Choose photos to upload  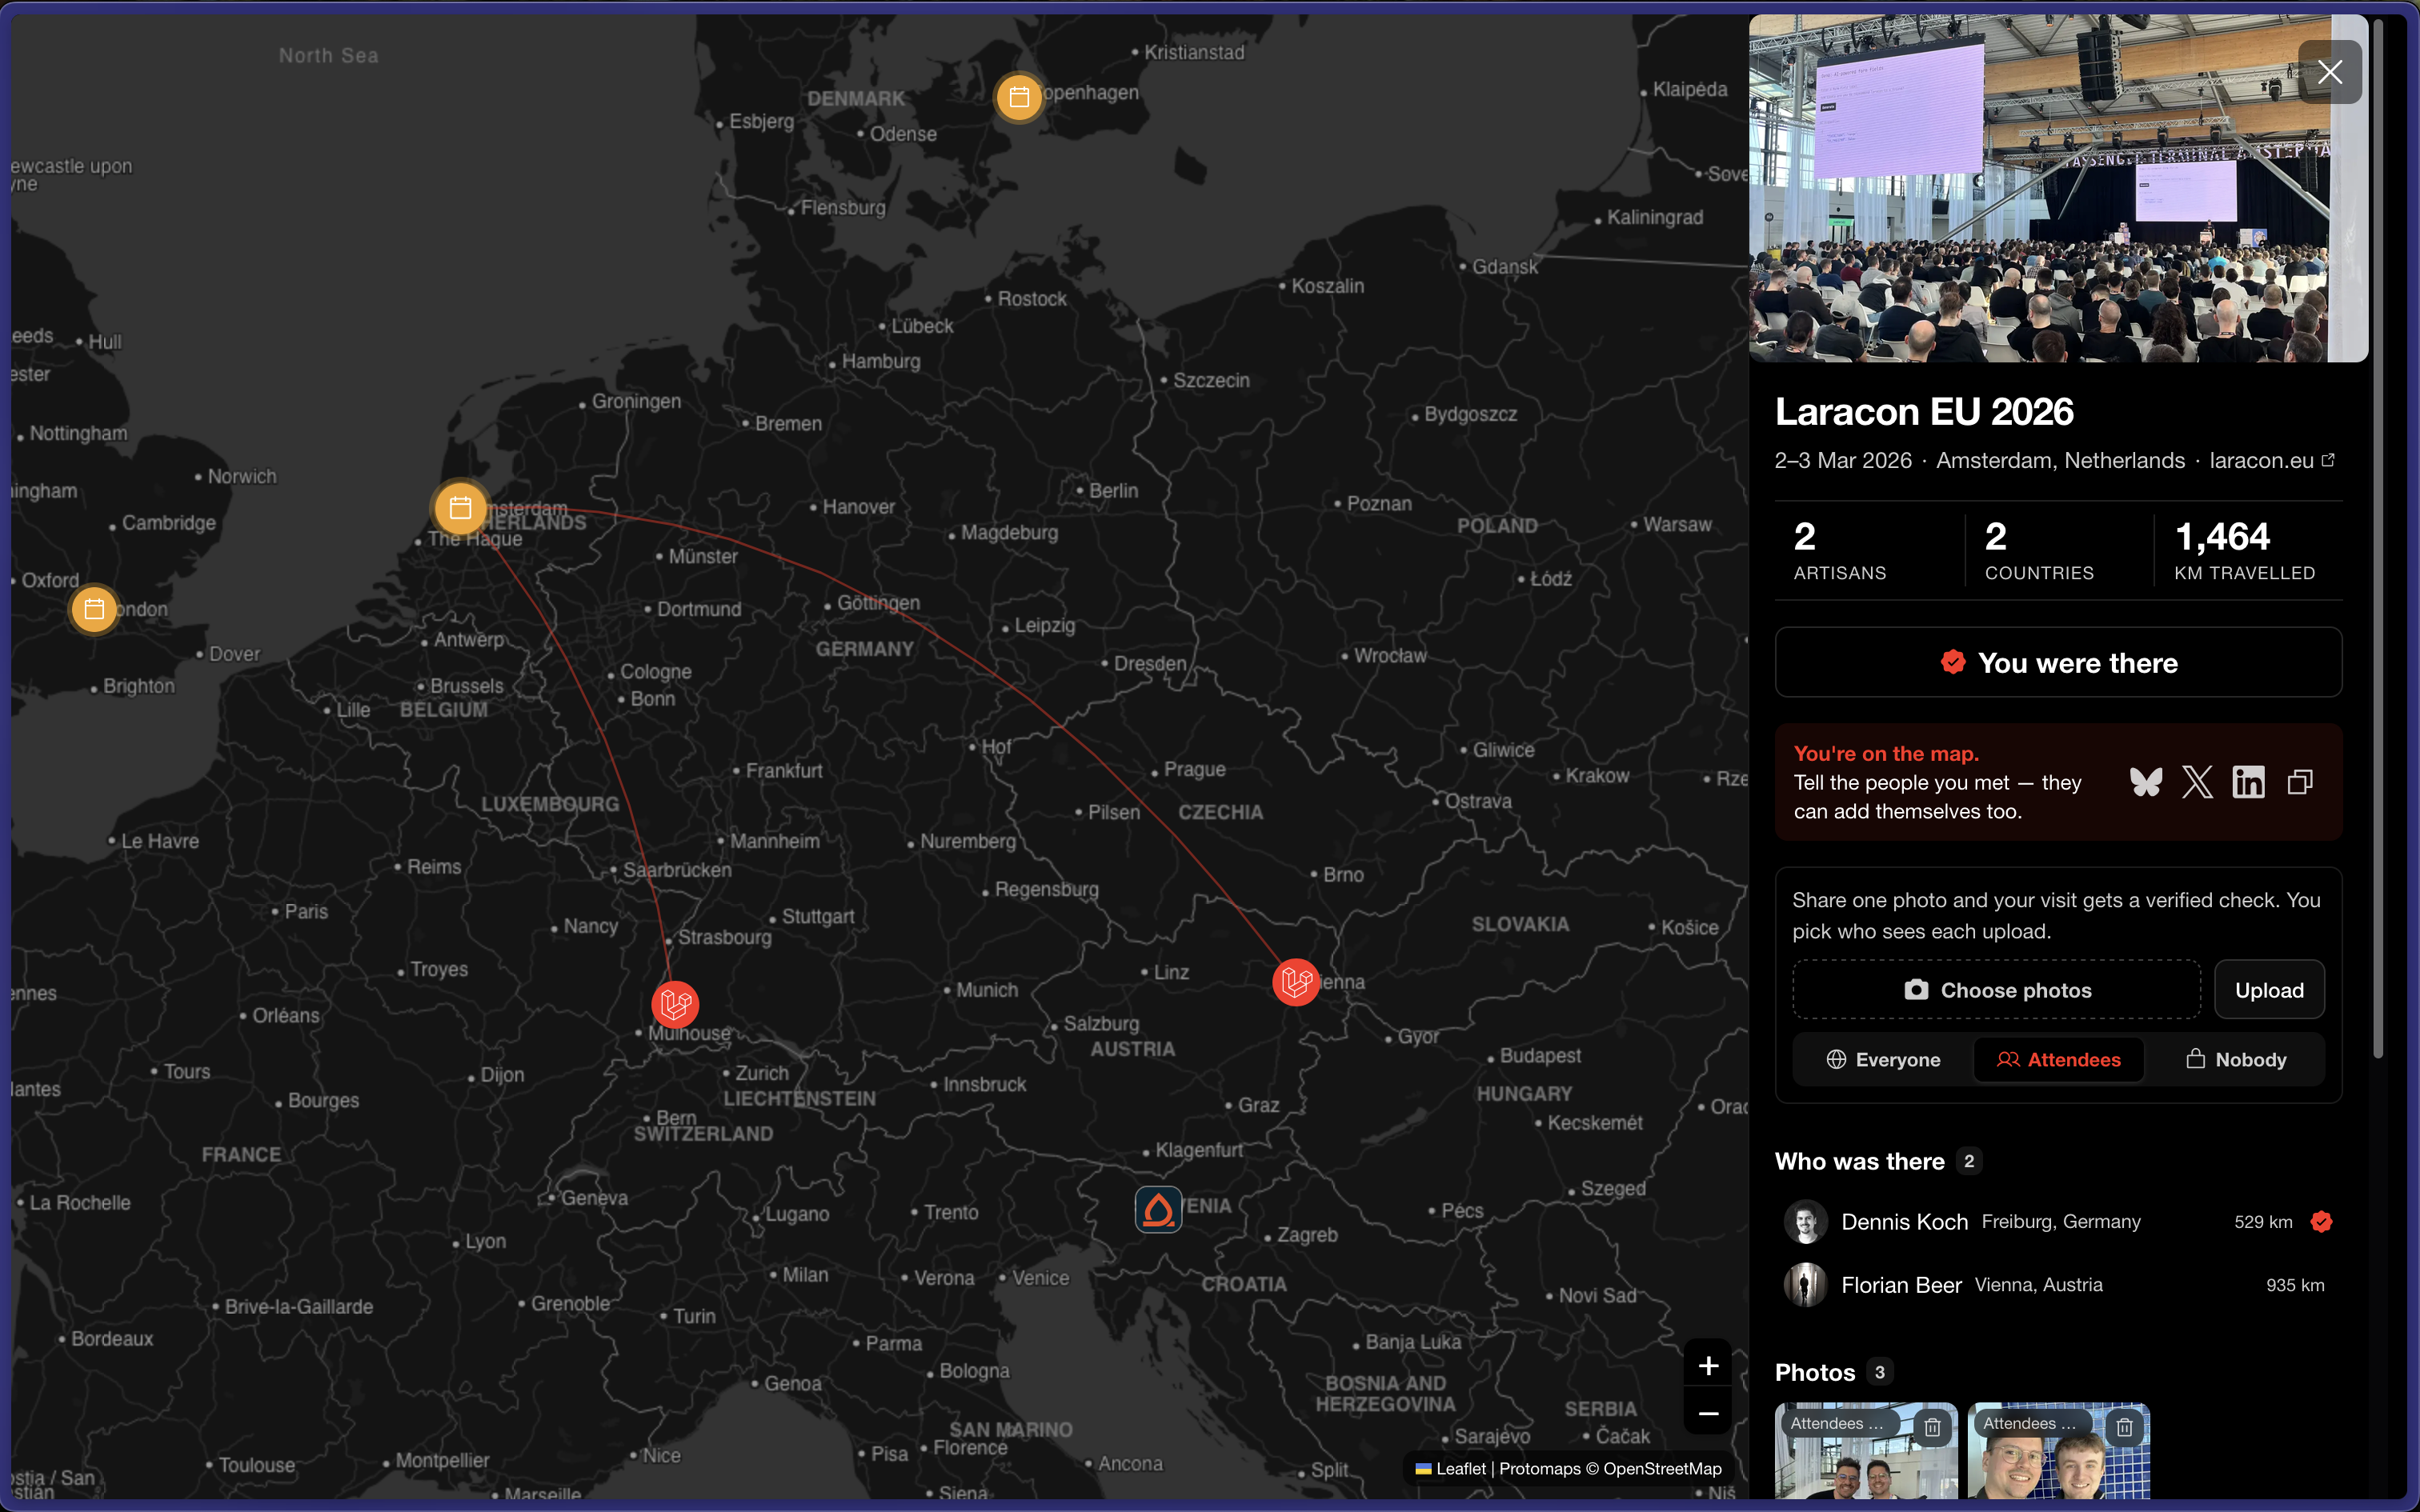coord(1997,990)
